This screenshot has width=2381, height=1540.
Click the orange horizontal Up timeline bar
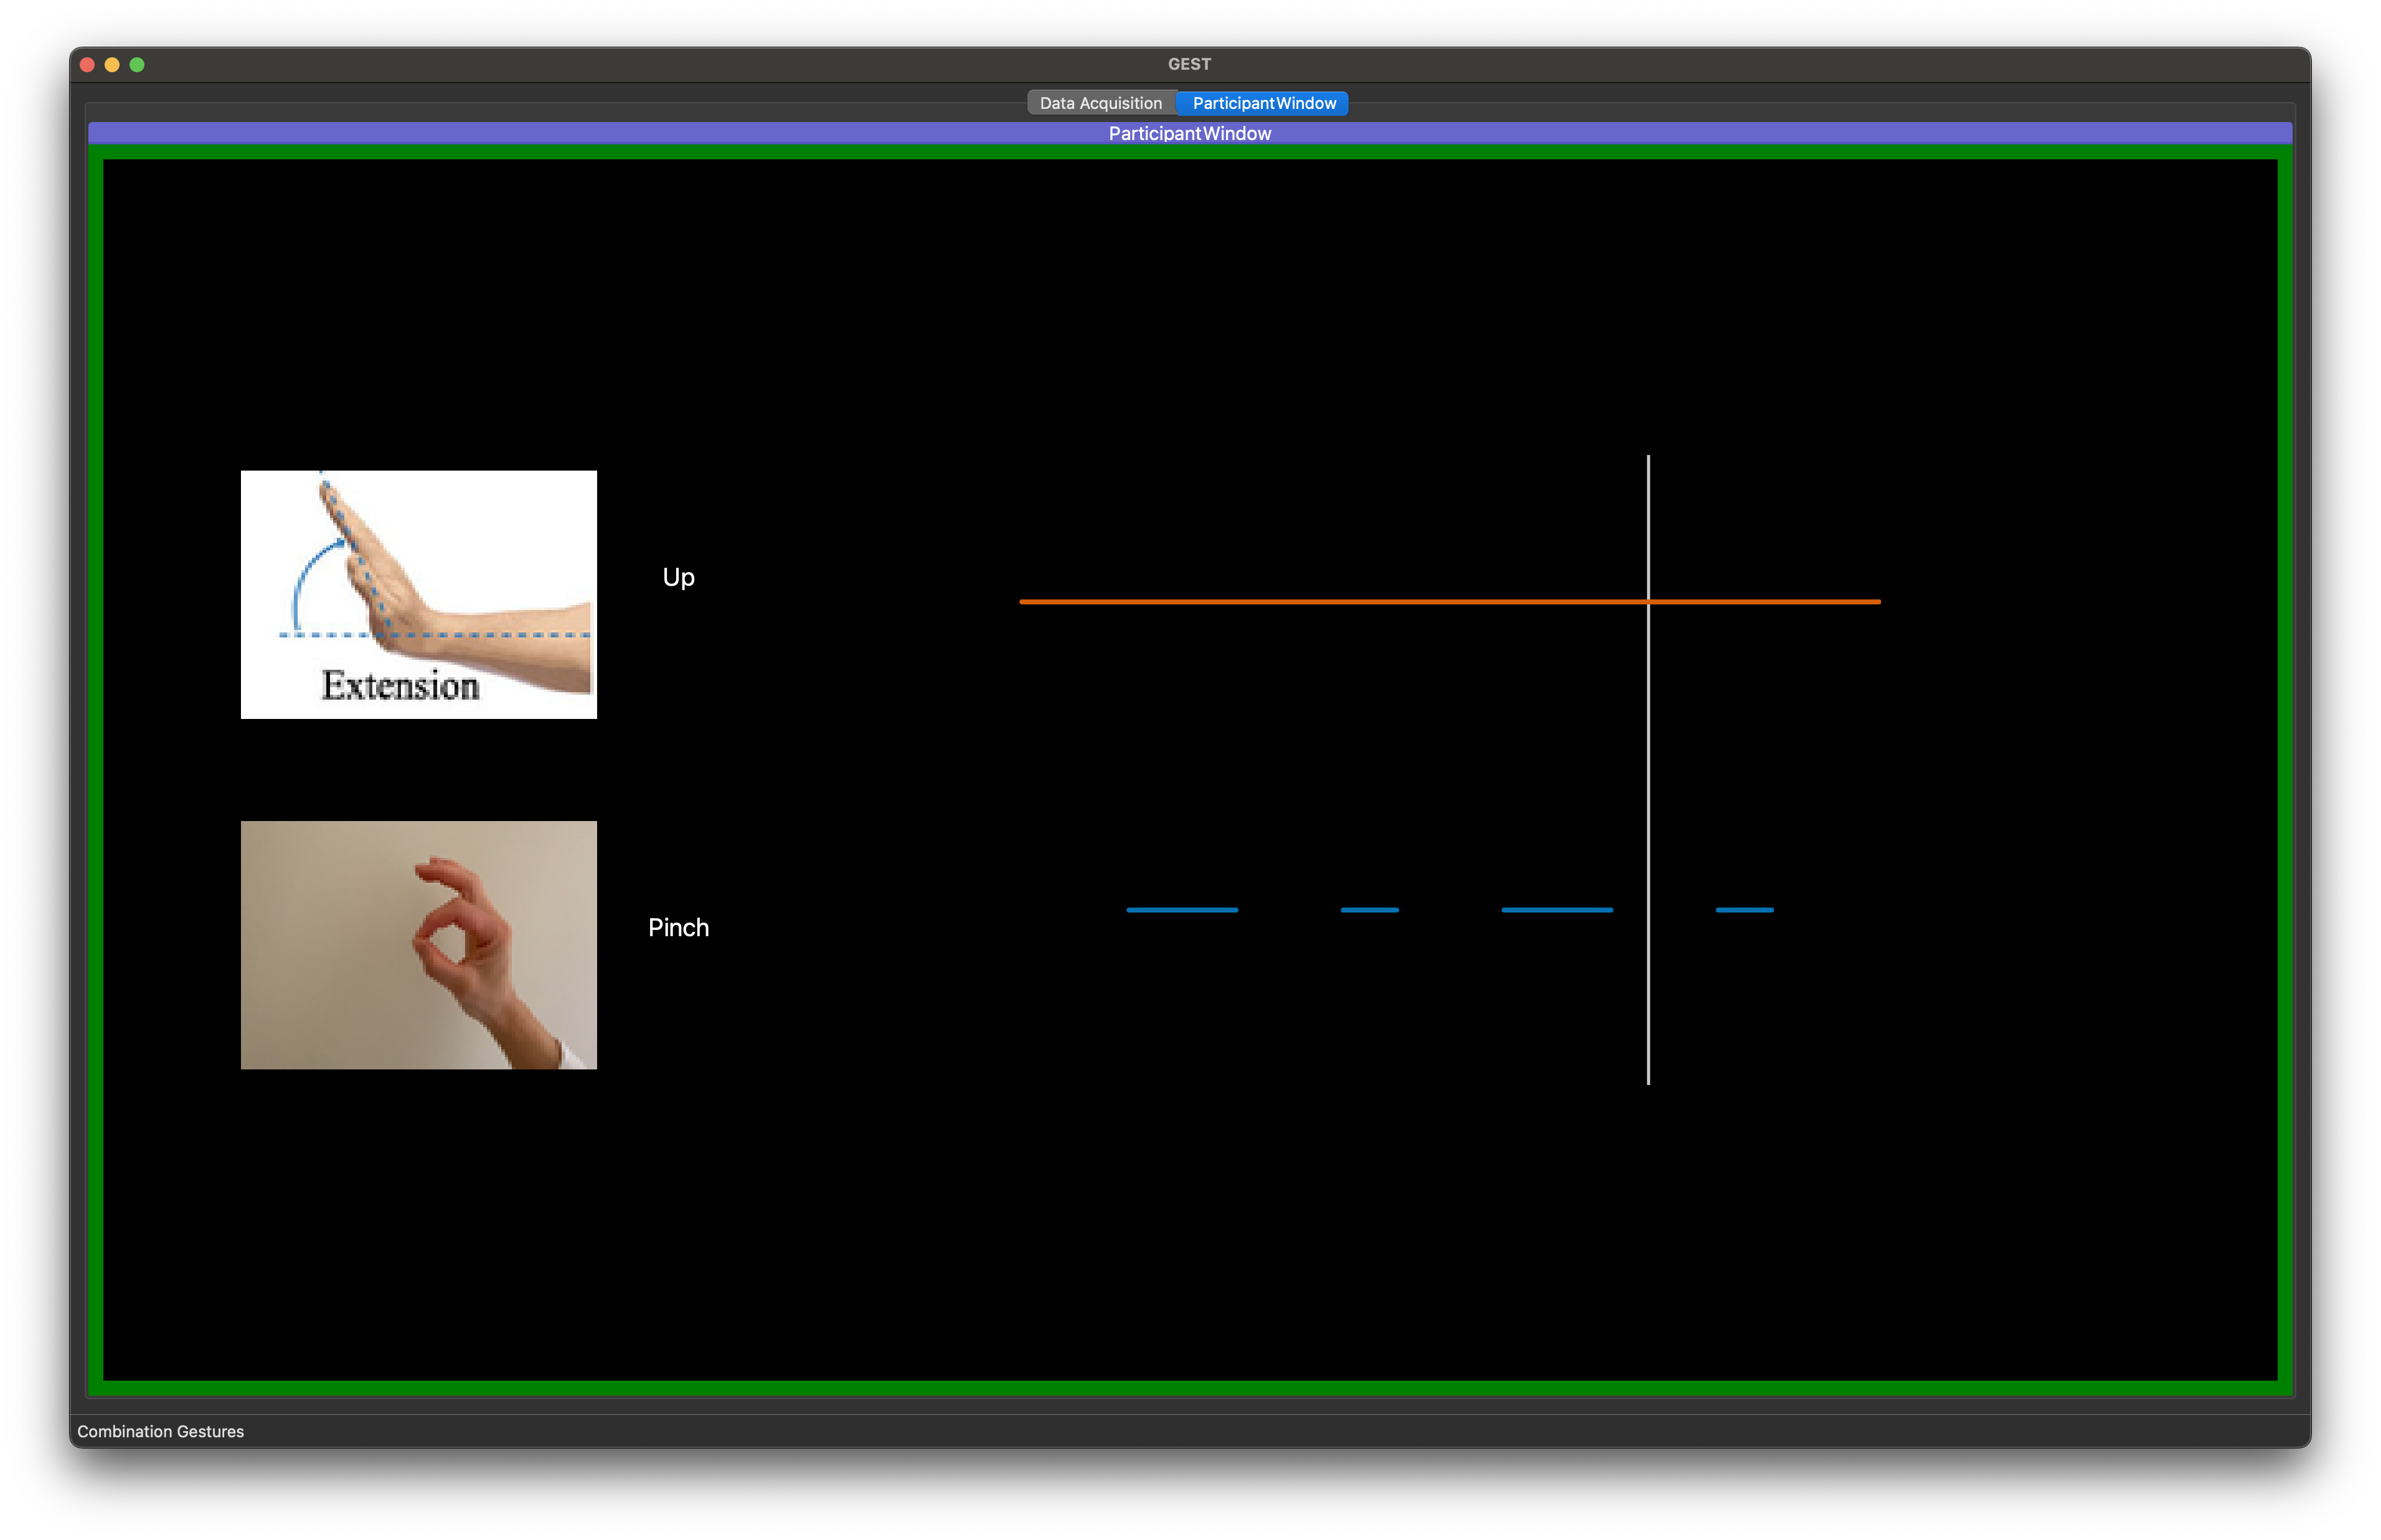tap(1330, 601)
